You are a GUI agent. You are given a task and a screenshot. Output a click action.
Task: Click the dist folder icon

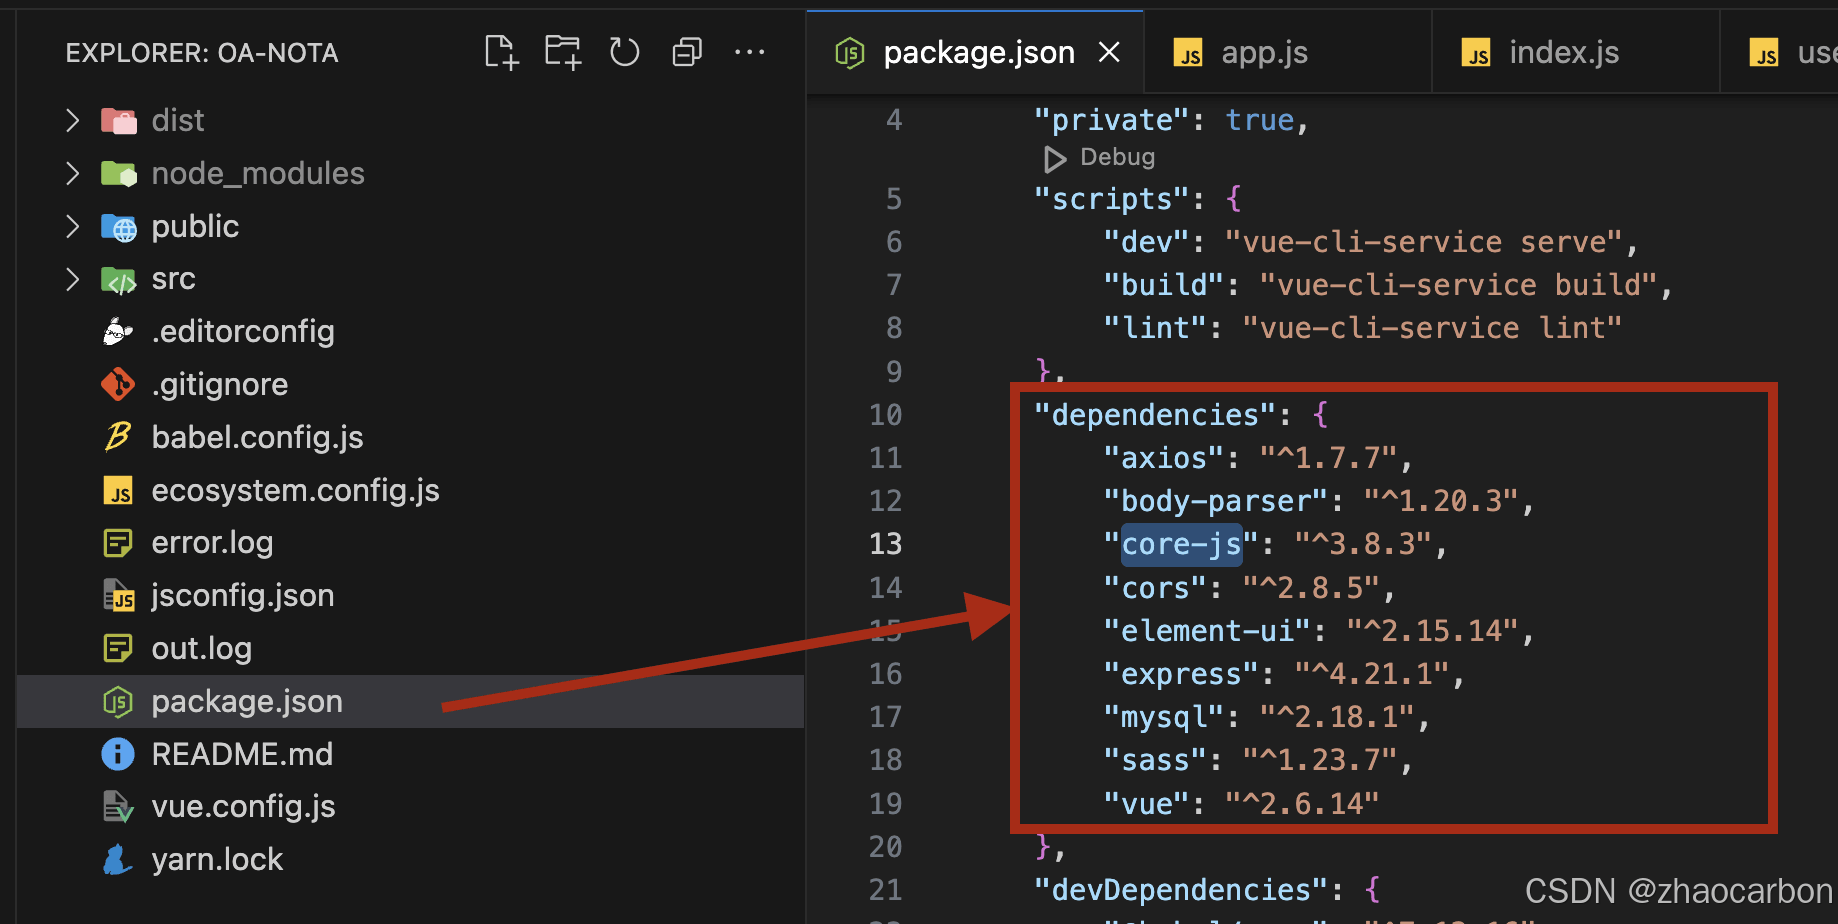tap(119, 121)
